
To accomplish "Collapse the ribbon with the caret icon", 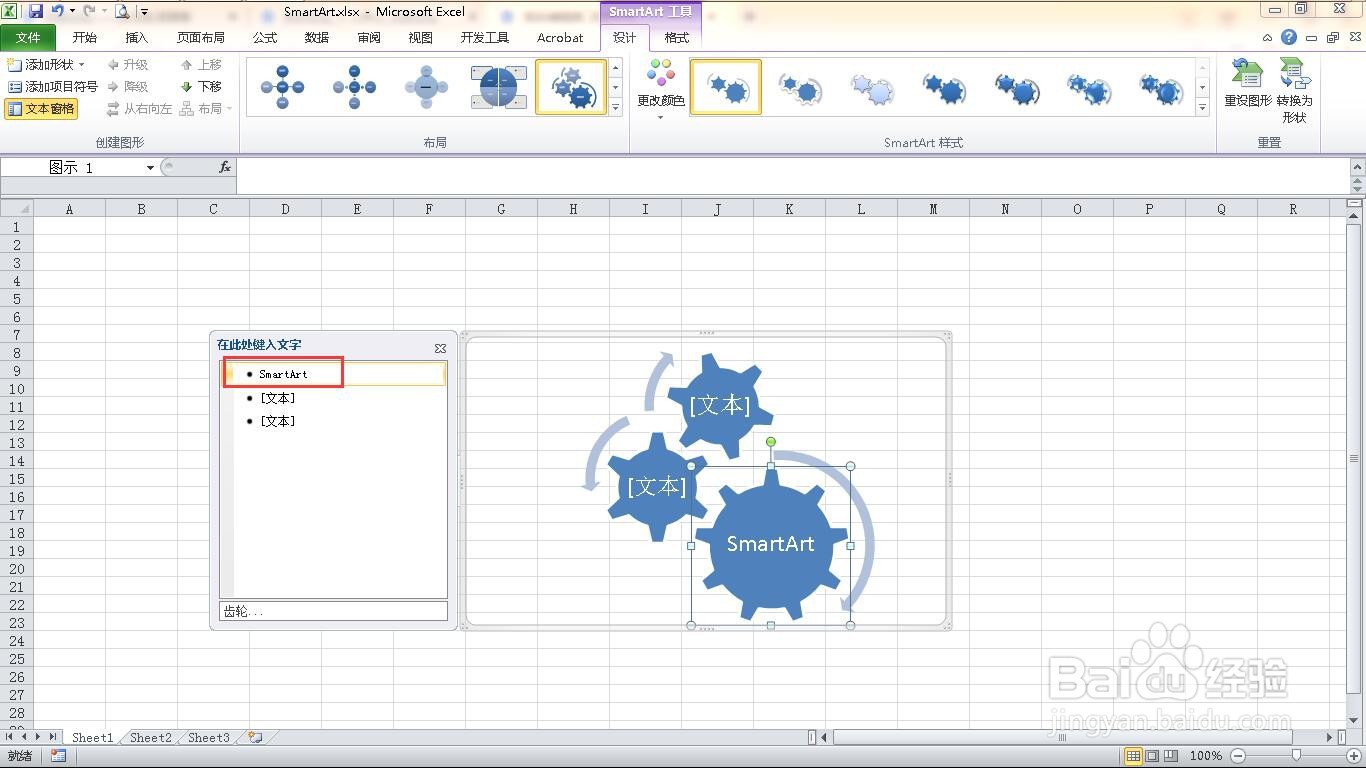I will pyautogui.click(x=1267, y=38).
